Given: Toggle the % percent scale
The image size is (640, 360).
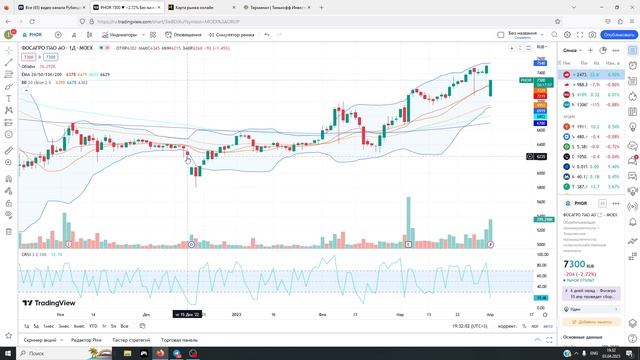Looking at the screenshot, I should click(524, 326).
